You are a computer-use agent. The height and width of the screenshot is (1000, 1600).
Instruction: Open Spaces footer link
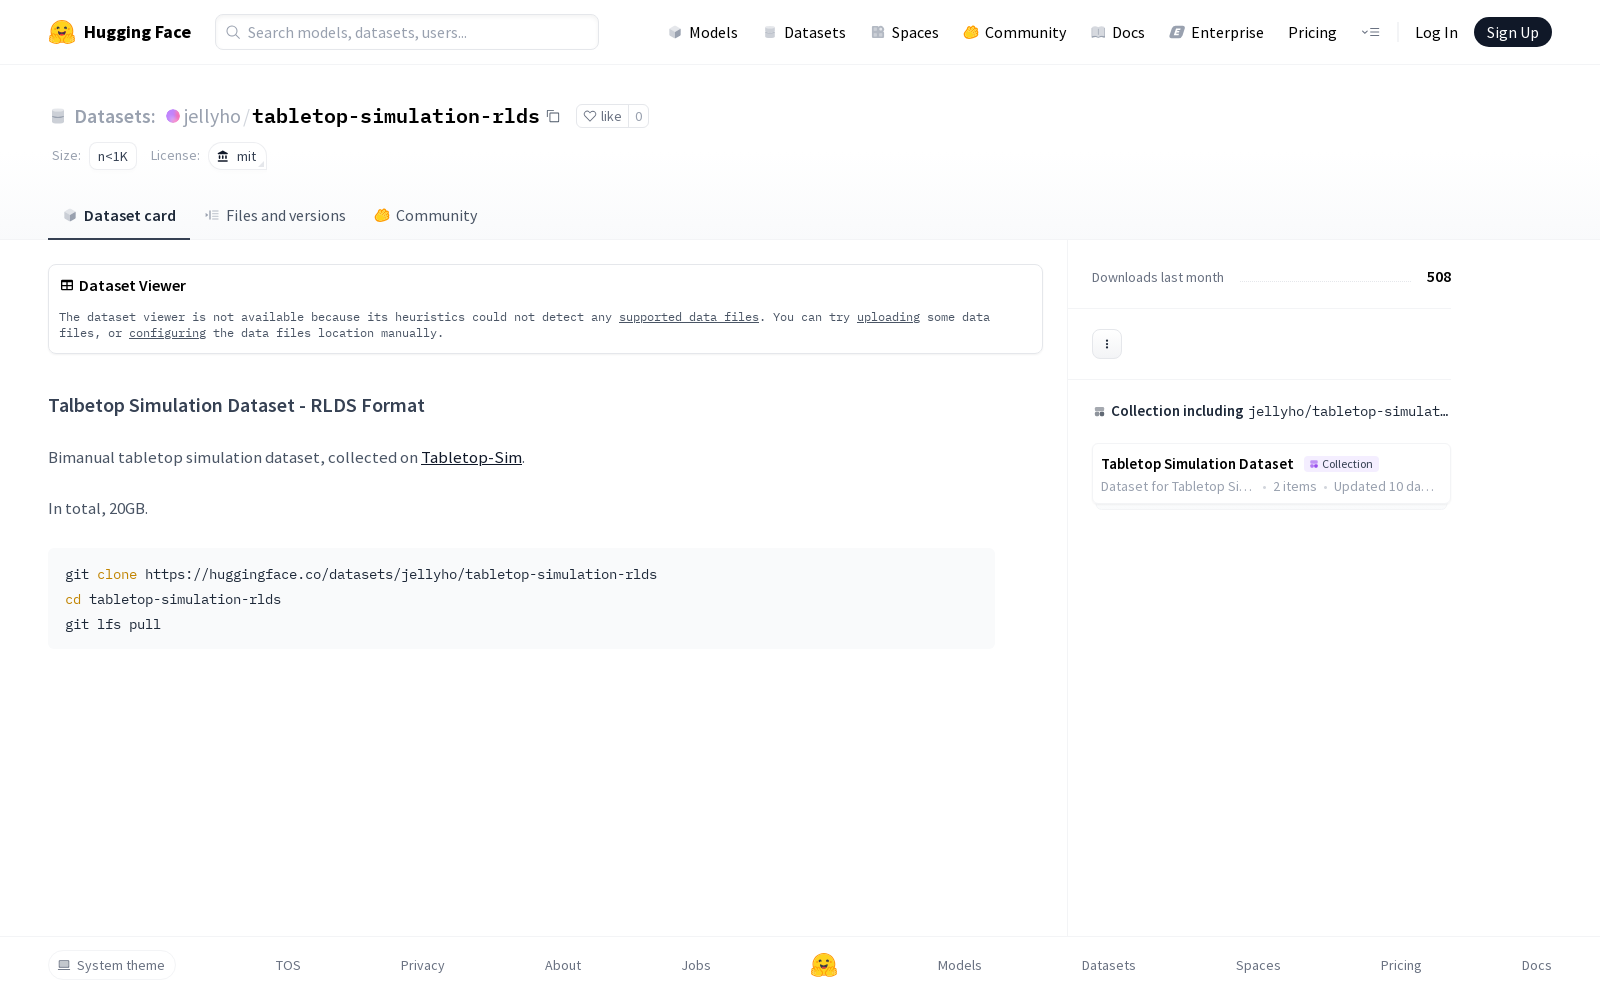pyautogui.click(x=1258, y=965)
